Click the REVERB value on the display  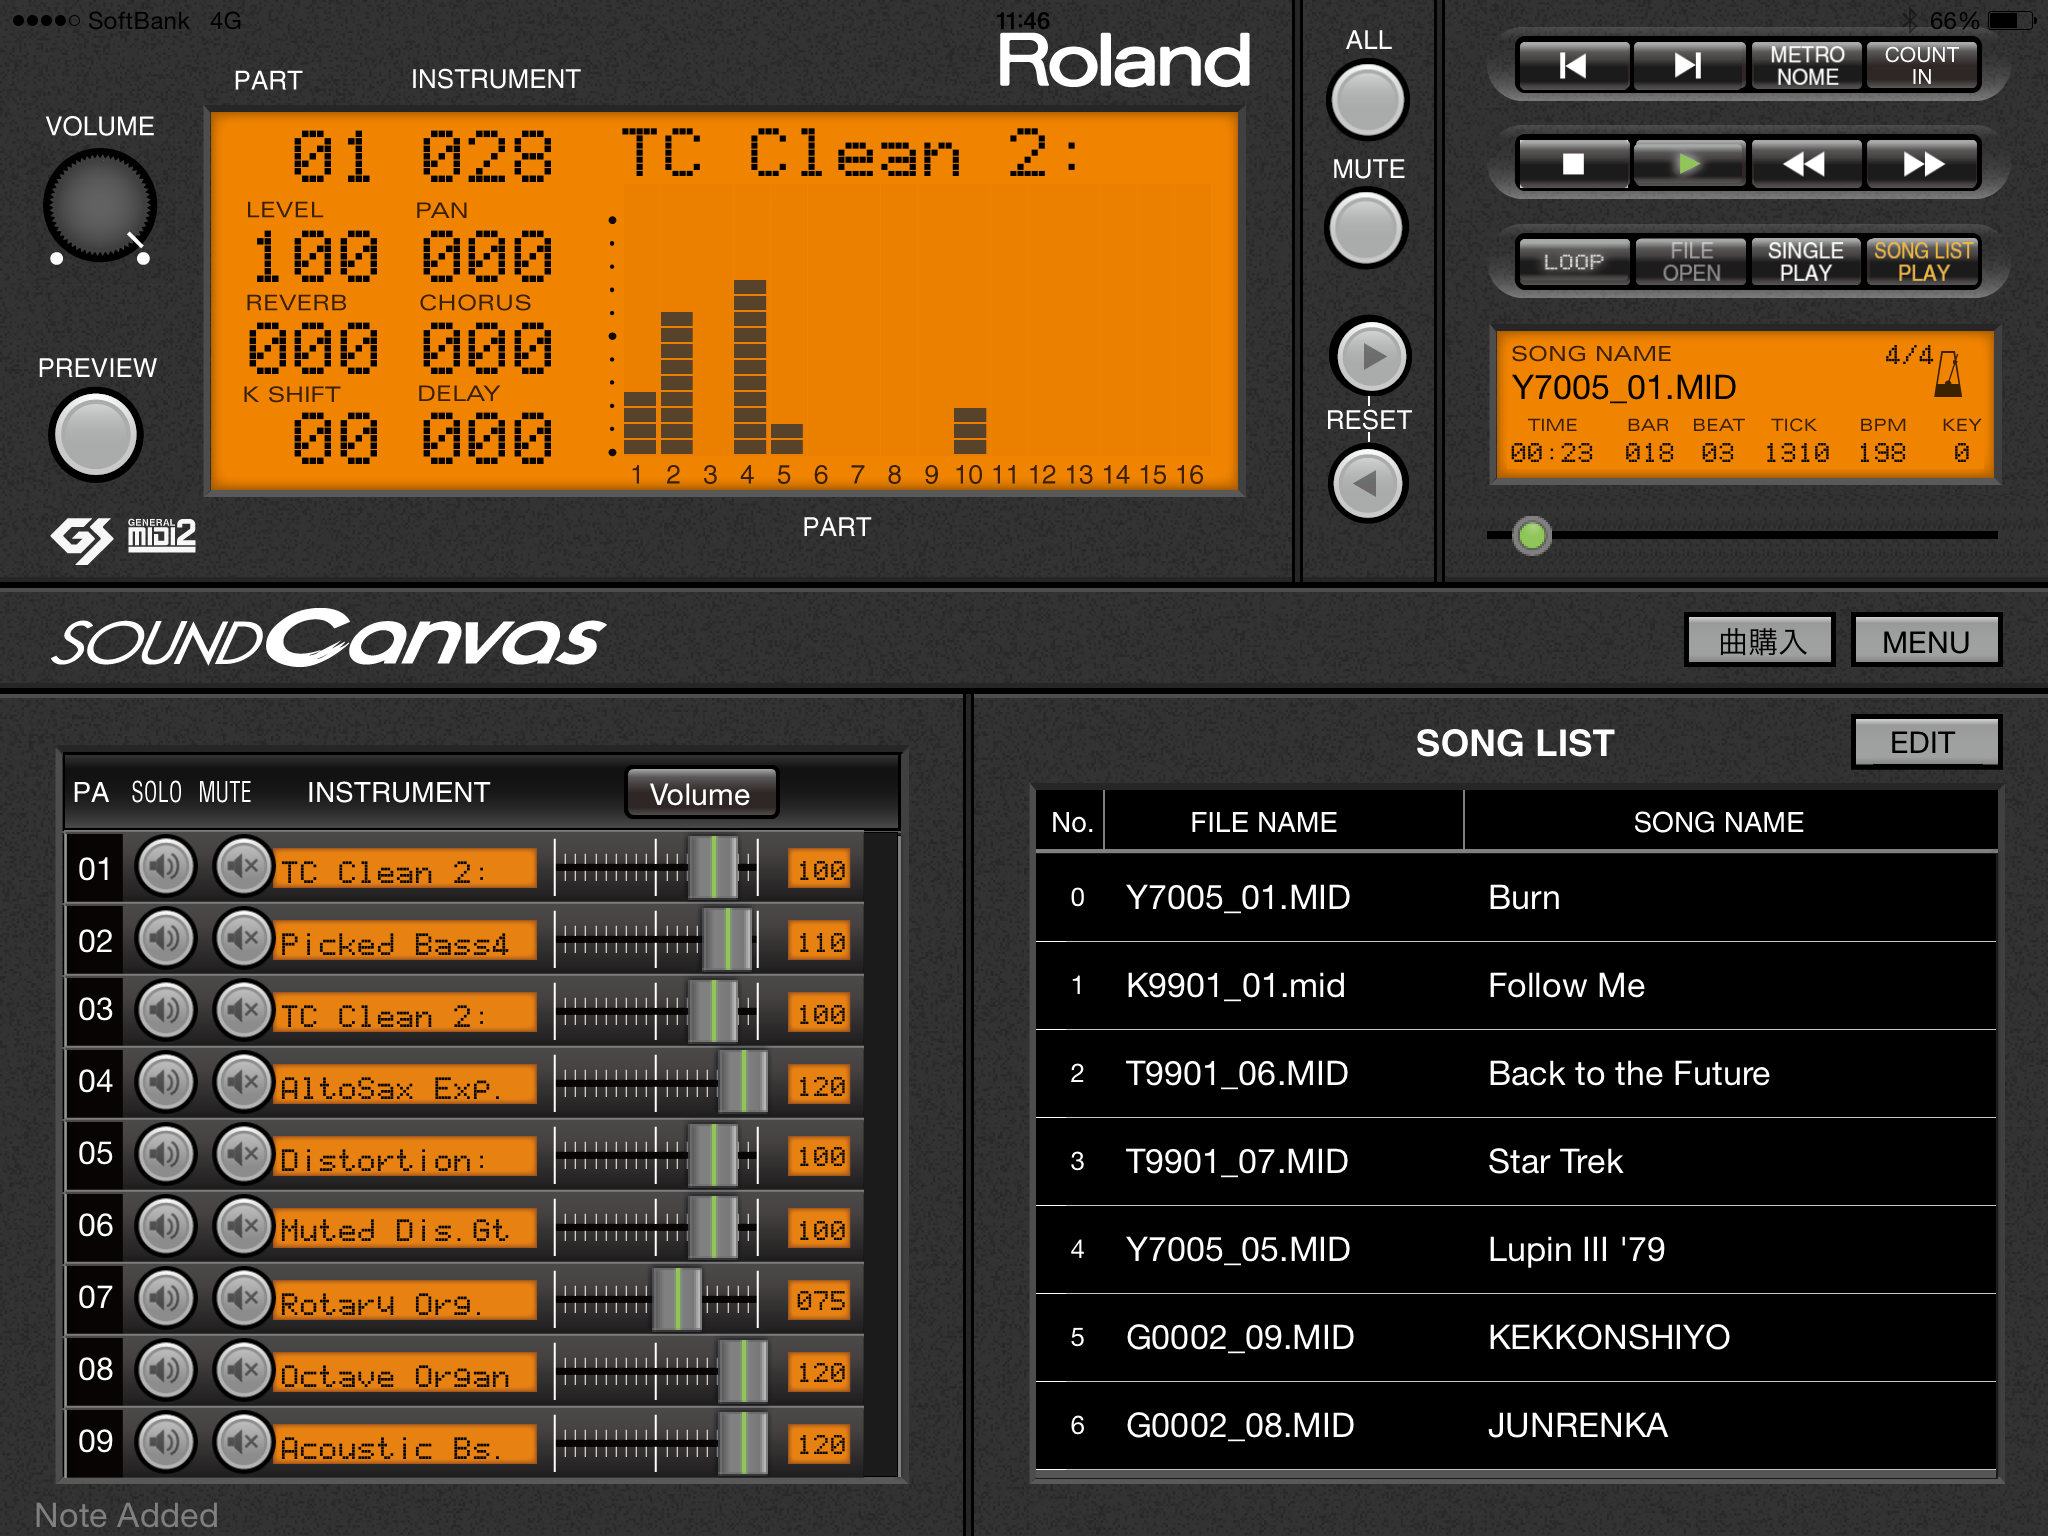(313, 348)
